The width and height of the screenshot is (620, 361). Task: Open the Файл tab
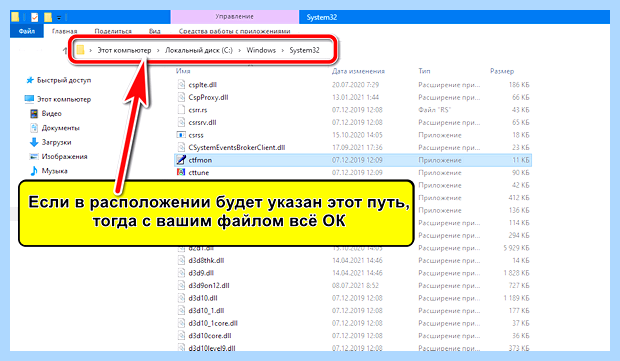26,31
